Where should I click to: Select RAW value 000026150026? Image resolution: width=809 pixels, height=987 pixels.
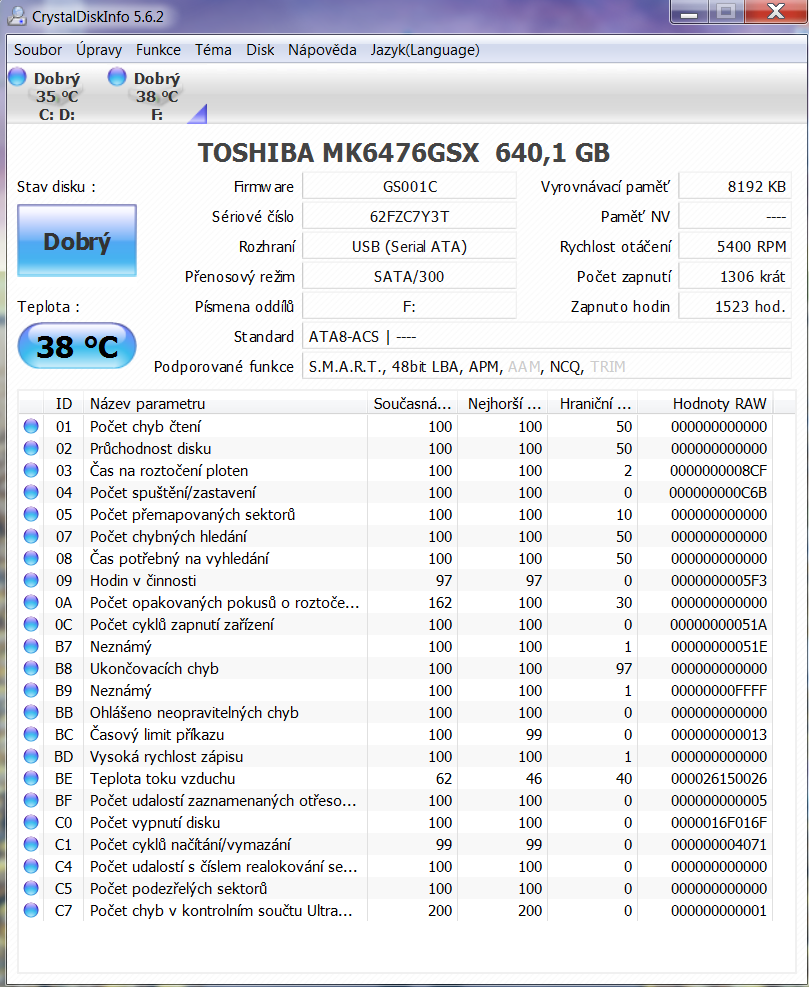[719, 779]
